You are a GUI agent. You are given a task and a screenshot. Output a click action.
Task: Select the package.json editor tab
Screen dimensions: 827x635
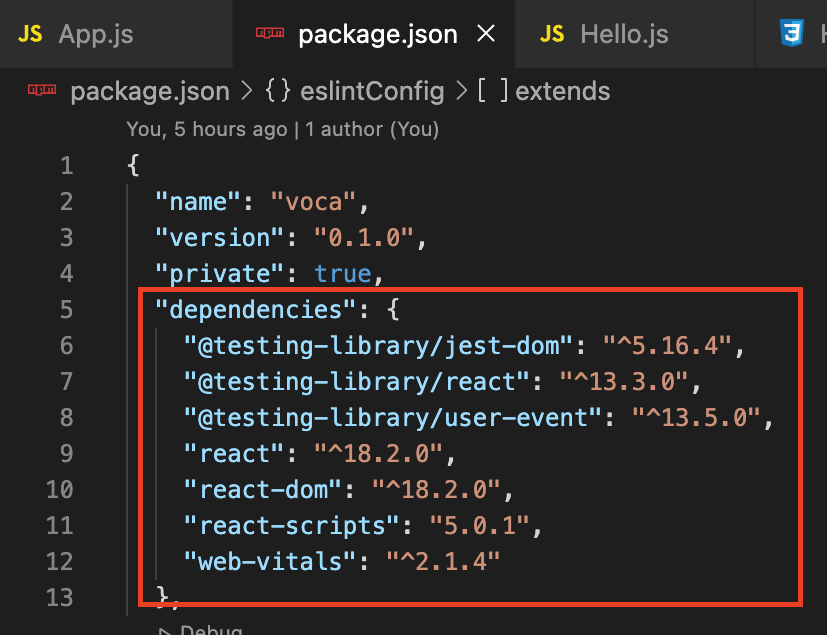373,34
